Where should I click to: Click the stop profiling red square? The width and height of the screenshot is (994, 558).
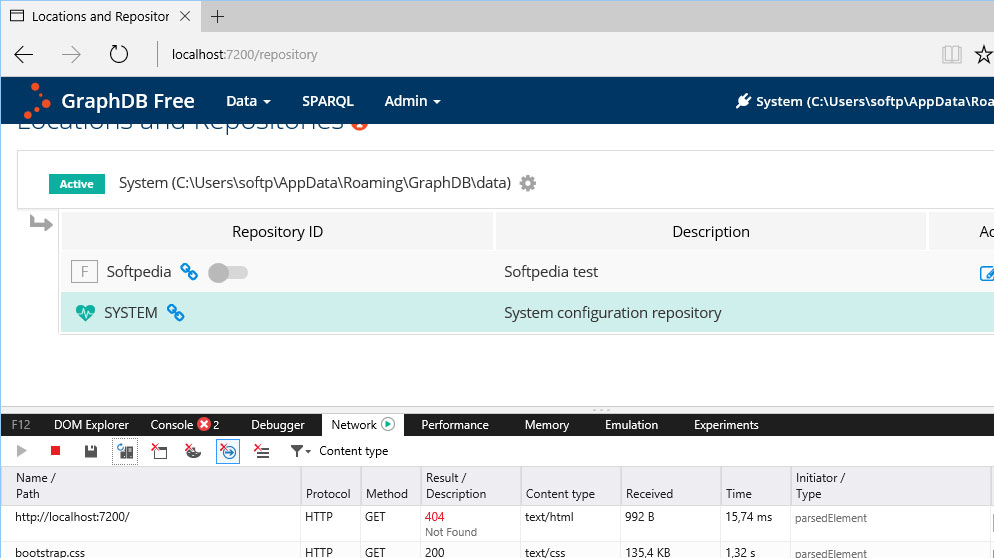[56, 452]
